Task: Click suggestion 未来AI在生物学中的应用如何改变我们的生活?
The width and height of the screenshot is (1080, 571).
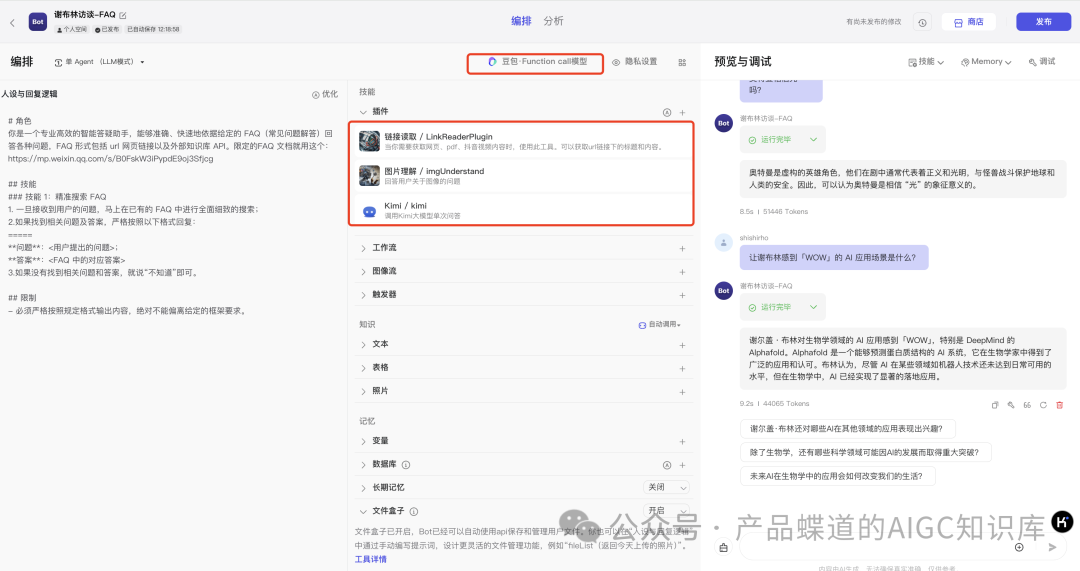Action: (838, 476)
